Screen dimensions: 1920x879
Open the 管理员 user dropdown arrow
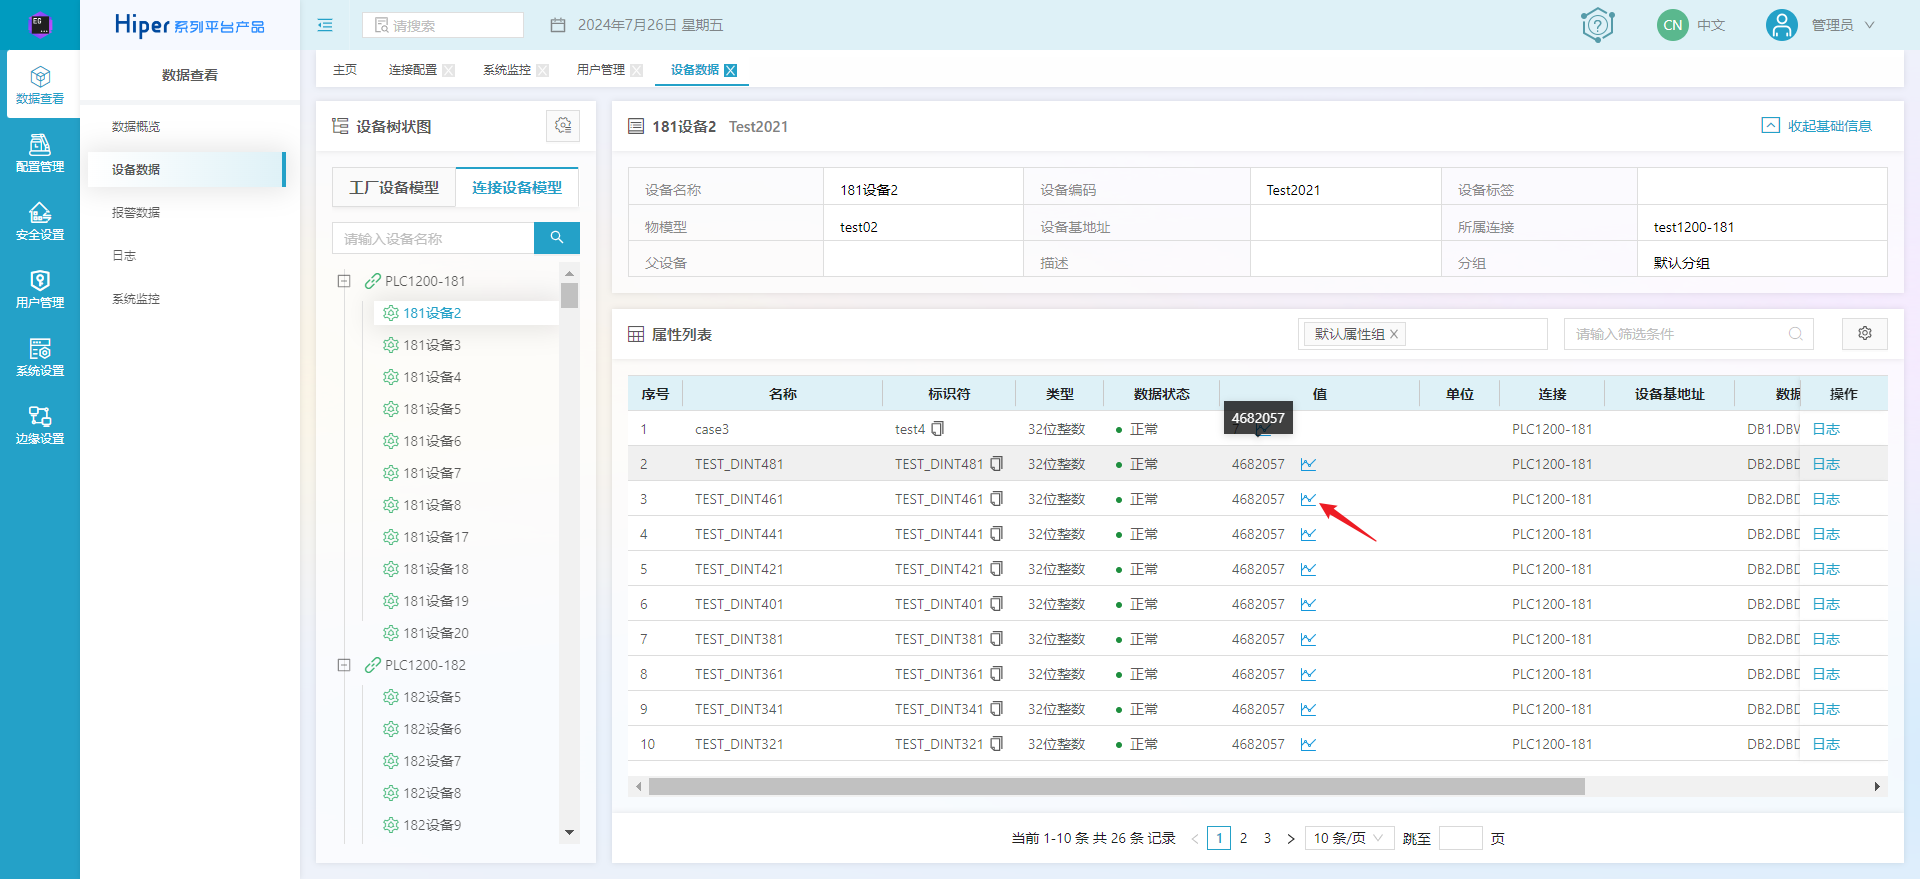(x=1869, y=25)
